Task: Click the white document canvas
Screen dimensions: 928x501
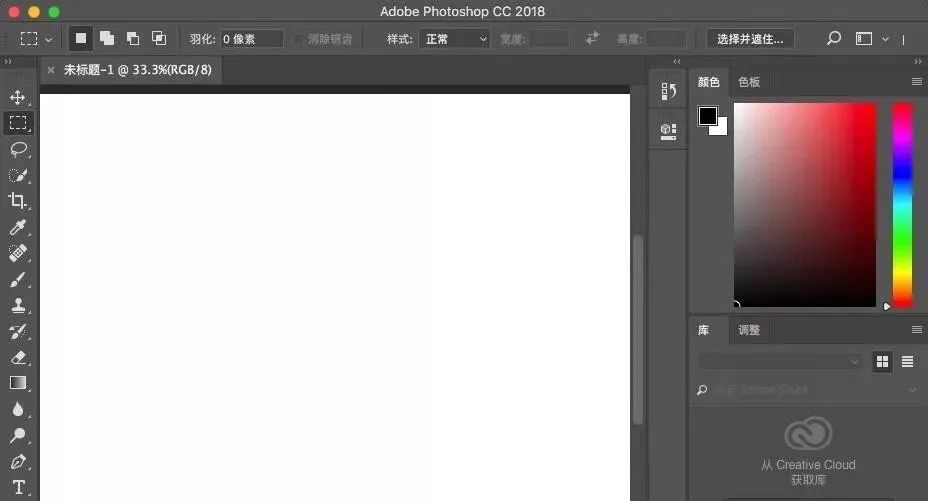Action: 334,297
